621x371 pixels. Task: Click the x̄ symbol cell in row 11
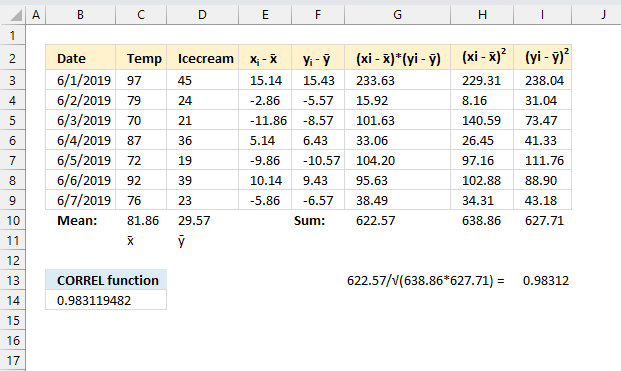point(141,240)
